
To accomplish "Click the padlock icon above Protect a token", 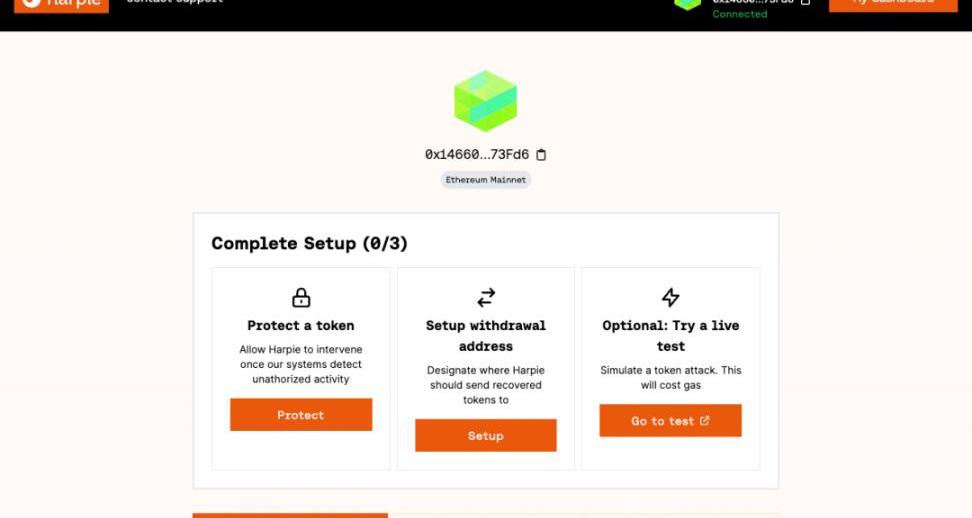I will click(x=301, y=298).
